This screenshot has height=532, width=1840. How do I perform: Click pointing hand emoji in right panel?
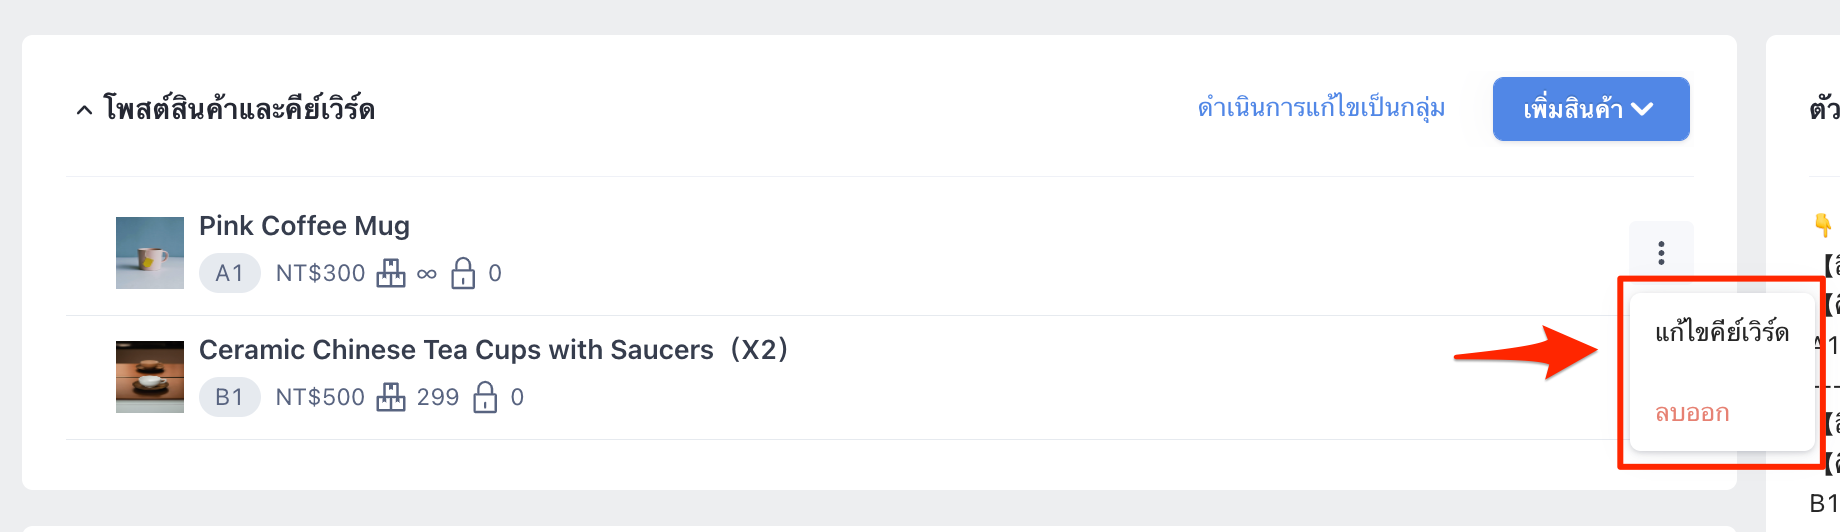1823,225
